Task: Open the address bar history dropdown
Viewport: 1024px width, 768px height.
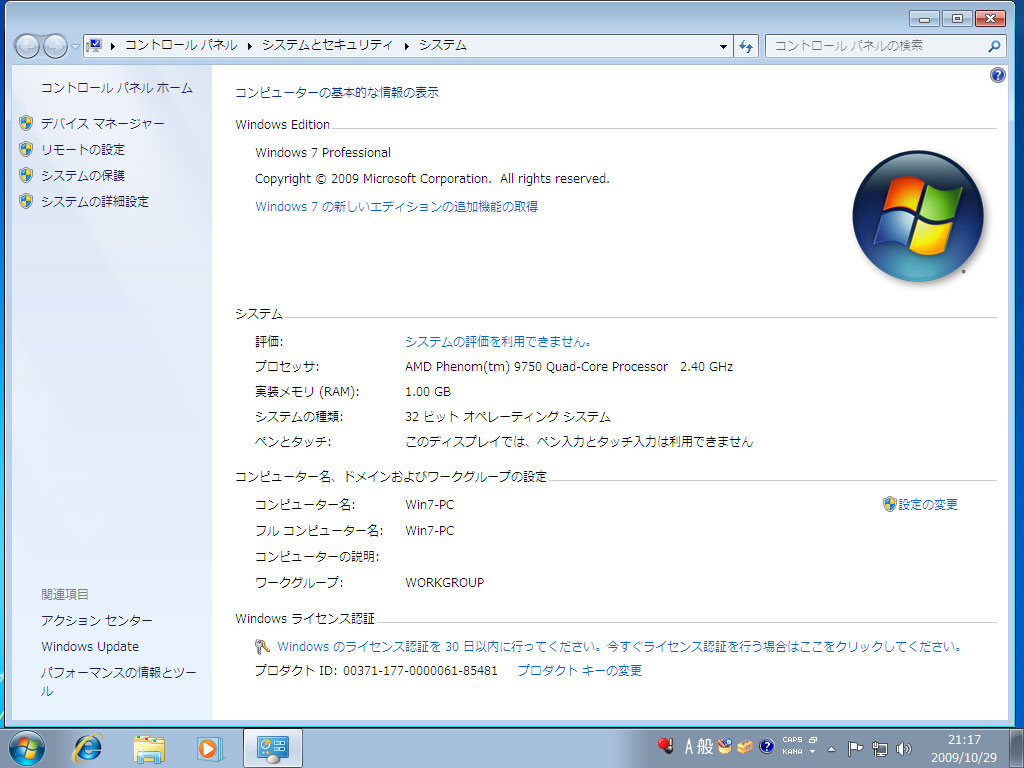Action: coord(723,46)
